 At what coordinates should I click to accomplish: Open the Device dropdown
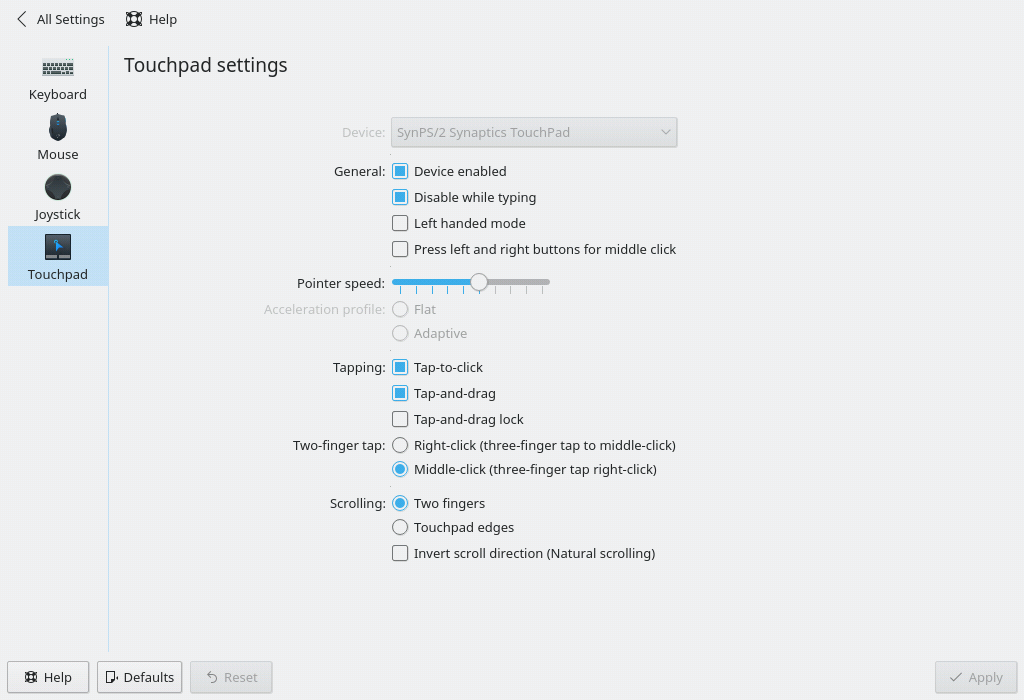534,132
